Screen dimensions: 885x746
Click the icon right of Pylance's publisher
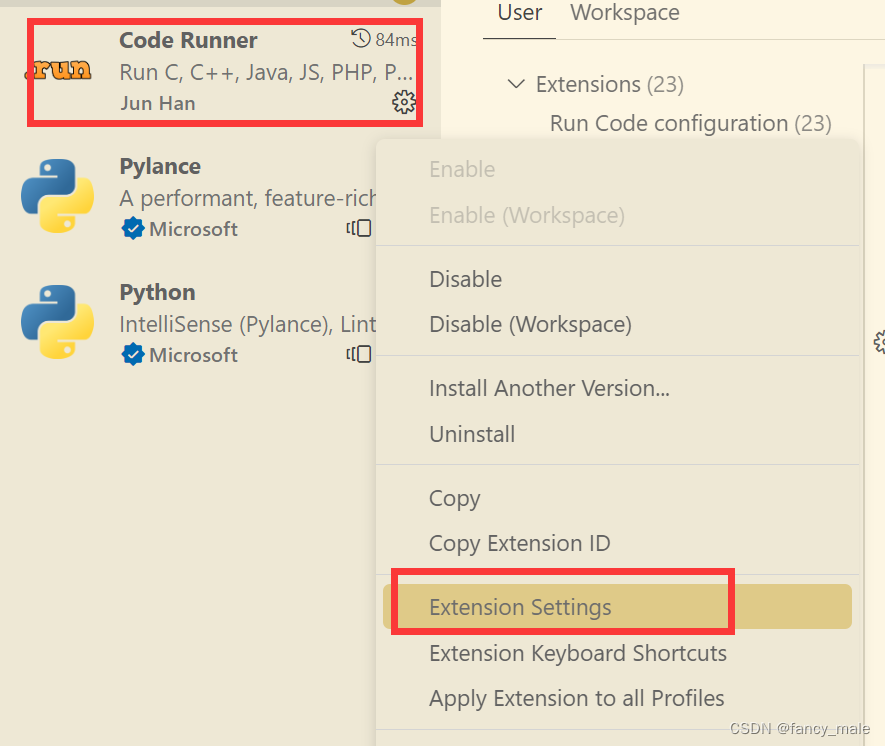(x=359, y=229)
